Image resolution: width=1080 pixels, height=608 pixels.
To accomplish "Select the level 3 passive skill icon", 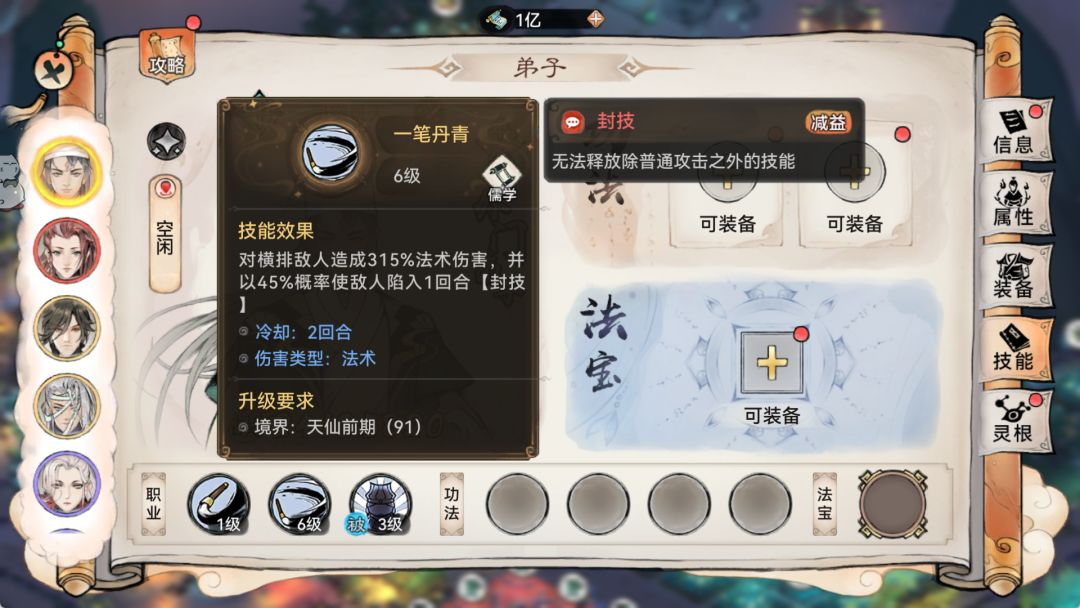I will pyautogui.click(x=380, y=505).
